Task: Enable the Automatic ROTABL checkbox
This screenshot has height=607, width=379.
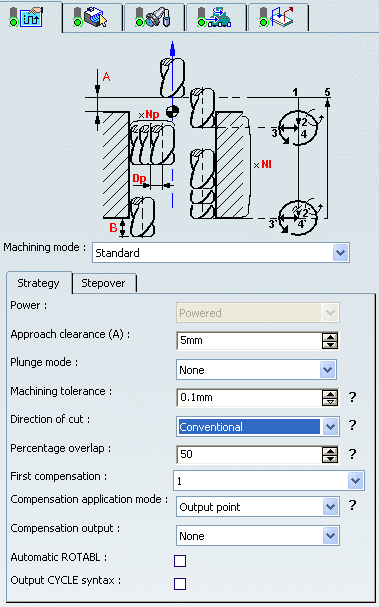Action: click(x=180, y=561)
